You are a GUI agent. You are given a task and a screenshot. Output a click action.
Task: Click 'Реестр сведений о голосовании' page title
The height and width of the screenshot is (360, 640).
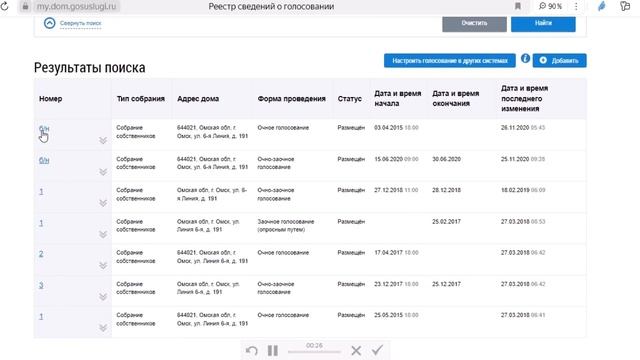271,7
